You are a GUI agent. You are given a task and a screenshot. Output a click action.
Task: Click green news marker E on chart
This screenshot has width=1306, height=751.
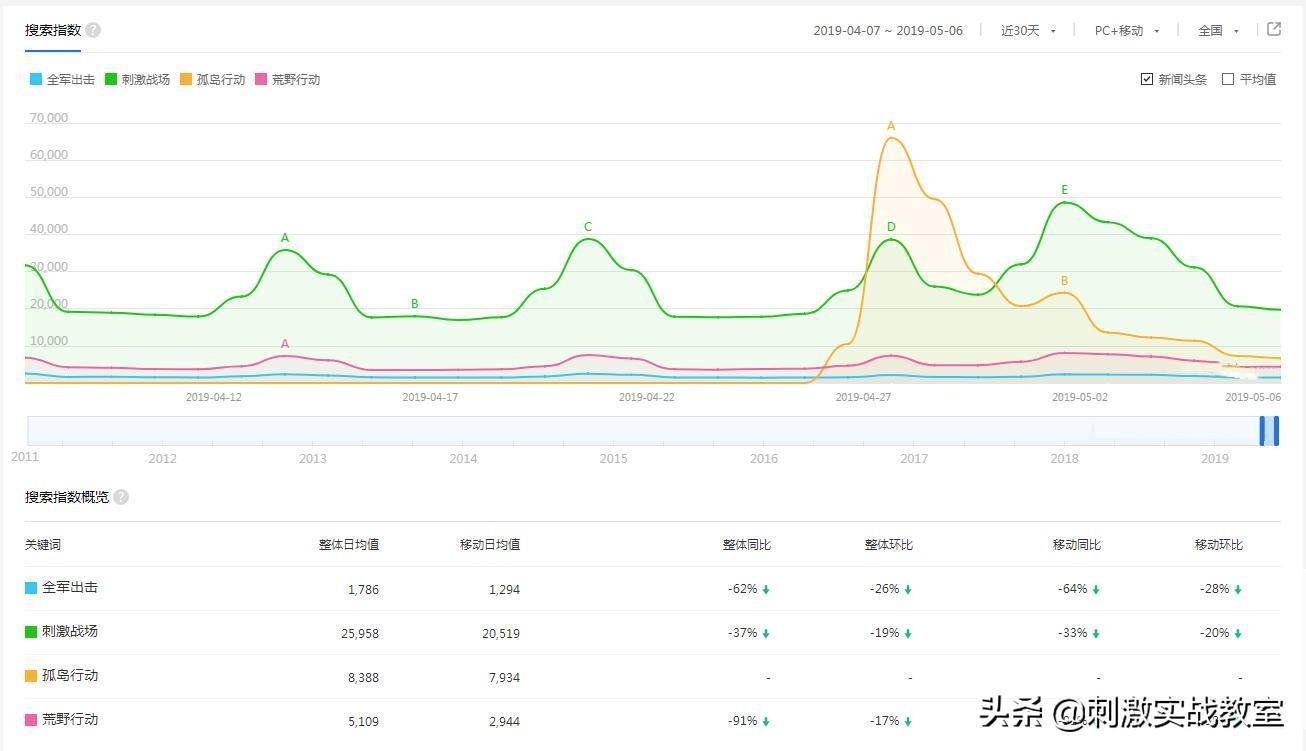tap(1064, 190)
